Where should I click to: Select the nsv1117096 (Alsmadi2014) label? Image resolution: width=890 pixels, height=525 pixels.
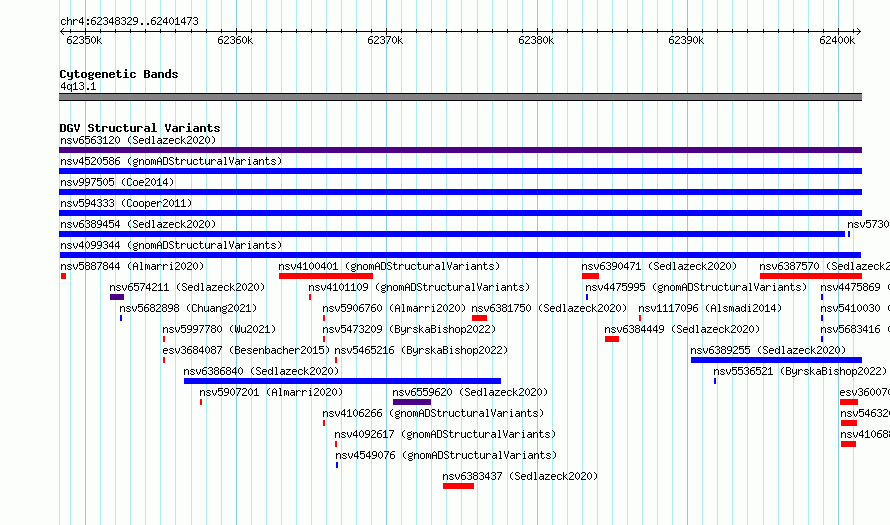(x=710, y=308)
